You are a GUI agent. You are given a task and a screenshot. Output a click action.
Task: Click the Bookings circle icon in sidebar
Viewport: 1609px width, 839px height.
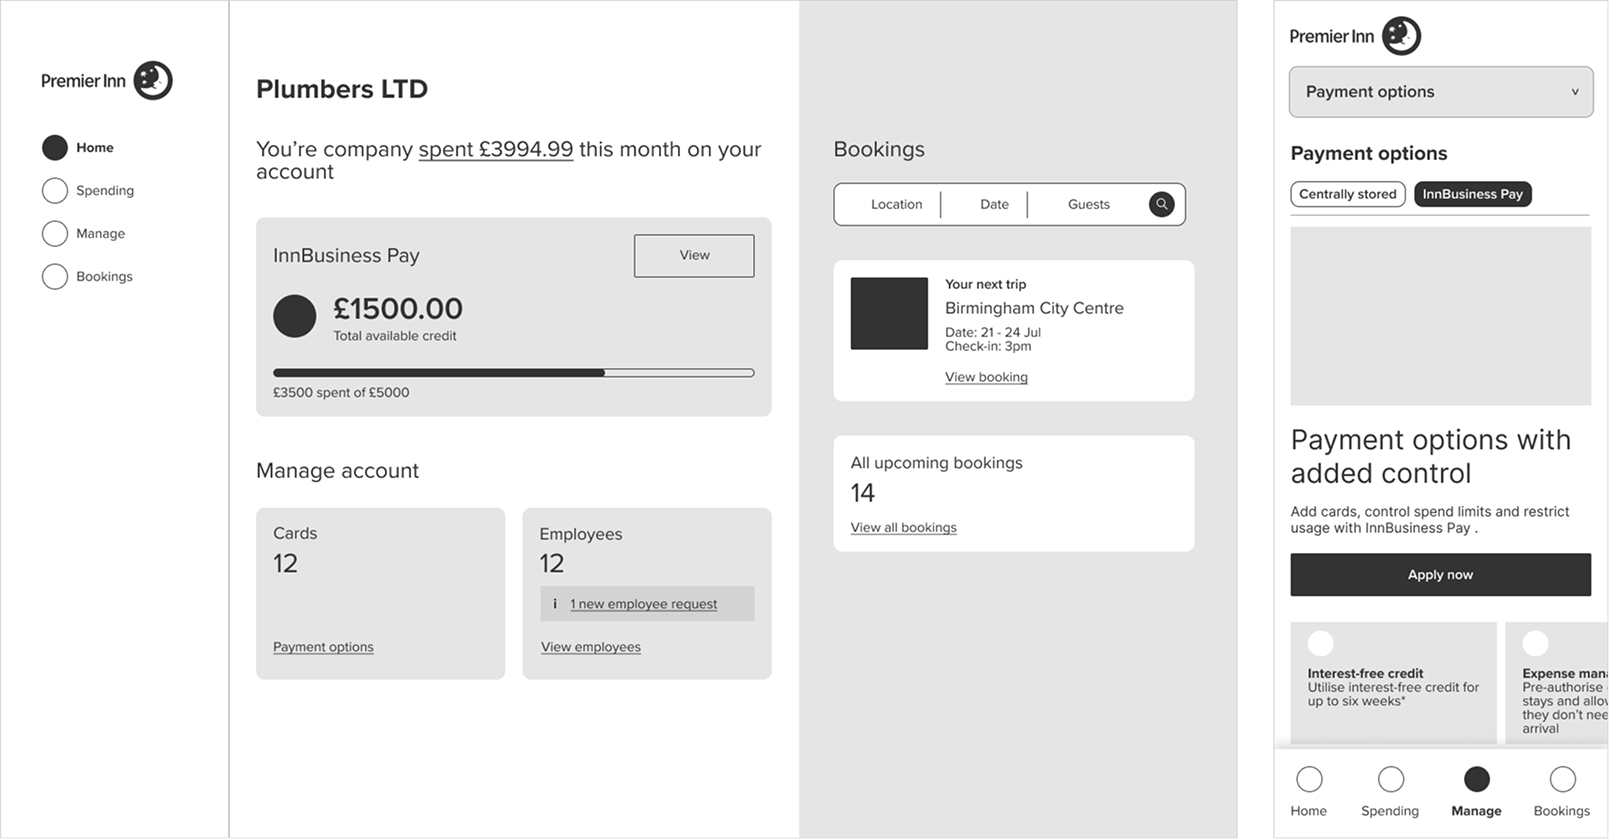[55, 276]
